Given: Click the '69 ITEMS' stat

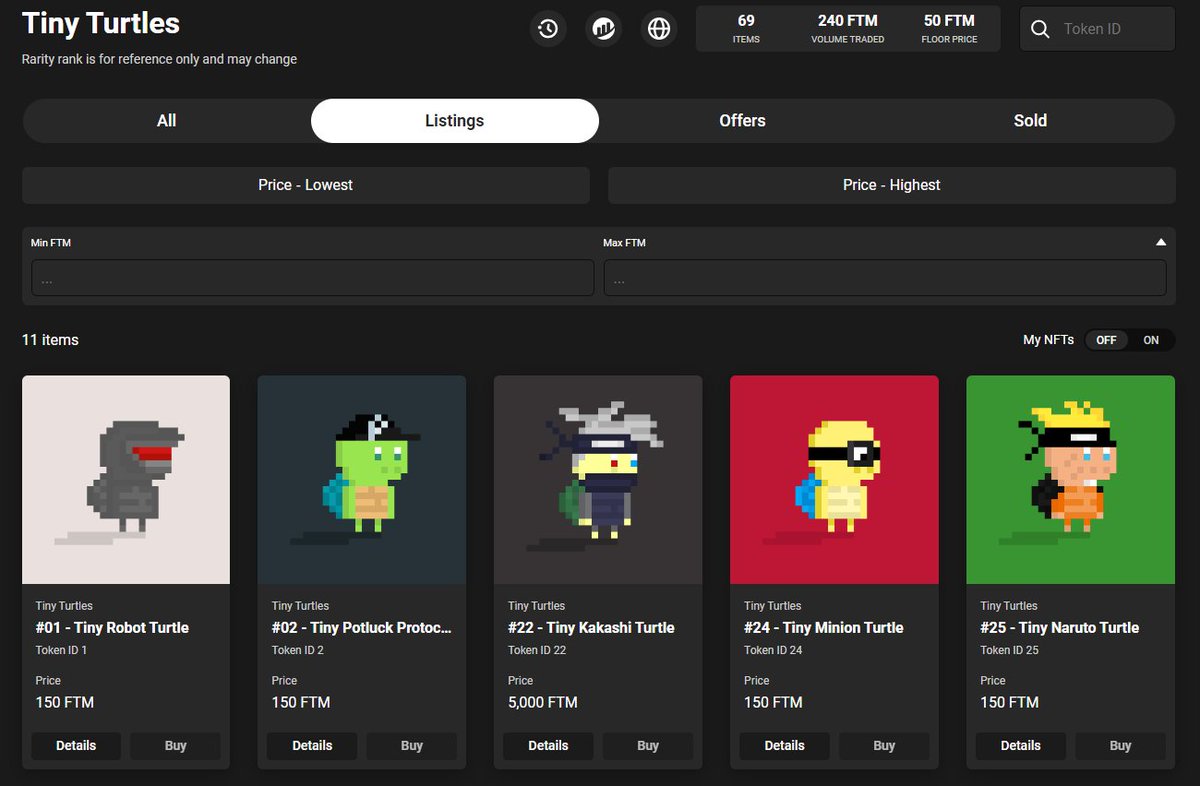Looking at the screenshot, I should click(746, 29).
